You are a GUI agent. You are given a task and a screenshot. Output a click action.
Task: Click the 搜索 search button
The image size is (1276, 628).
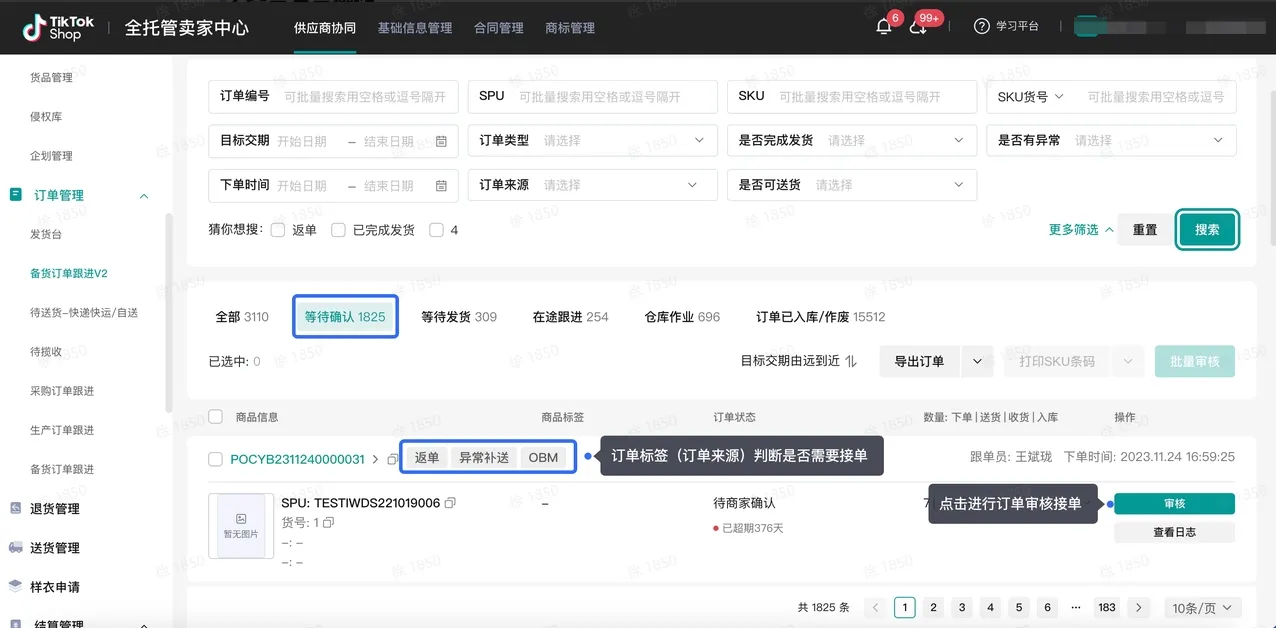(x=1207, y=230)
